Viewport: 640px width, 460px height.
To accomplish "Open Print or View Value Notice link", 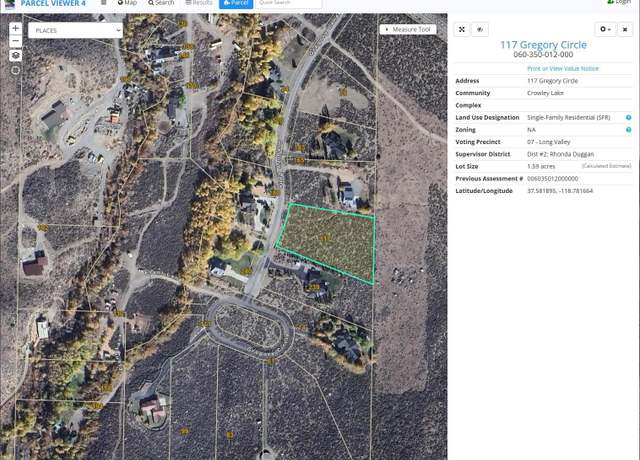I will [x=563, y=69].
